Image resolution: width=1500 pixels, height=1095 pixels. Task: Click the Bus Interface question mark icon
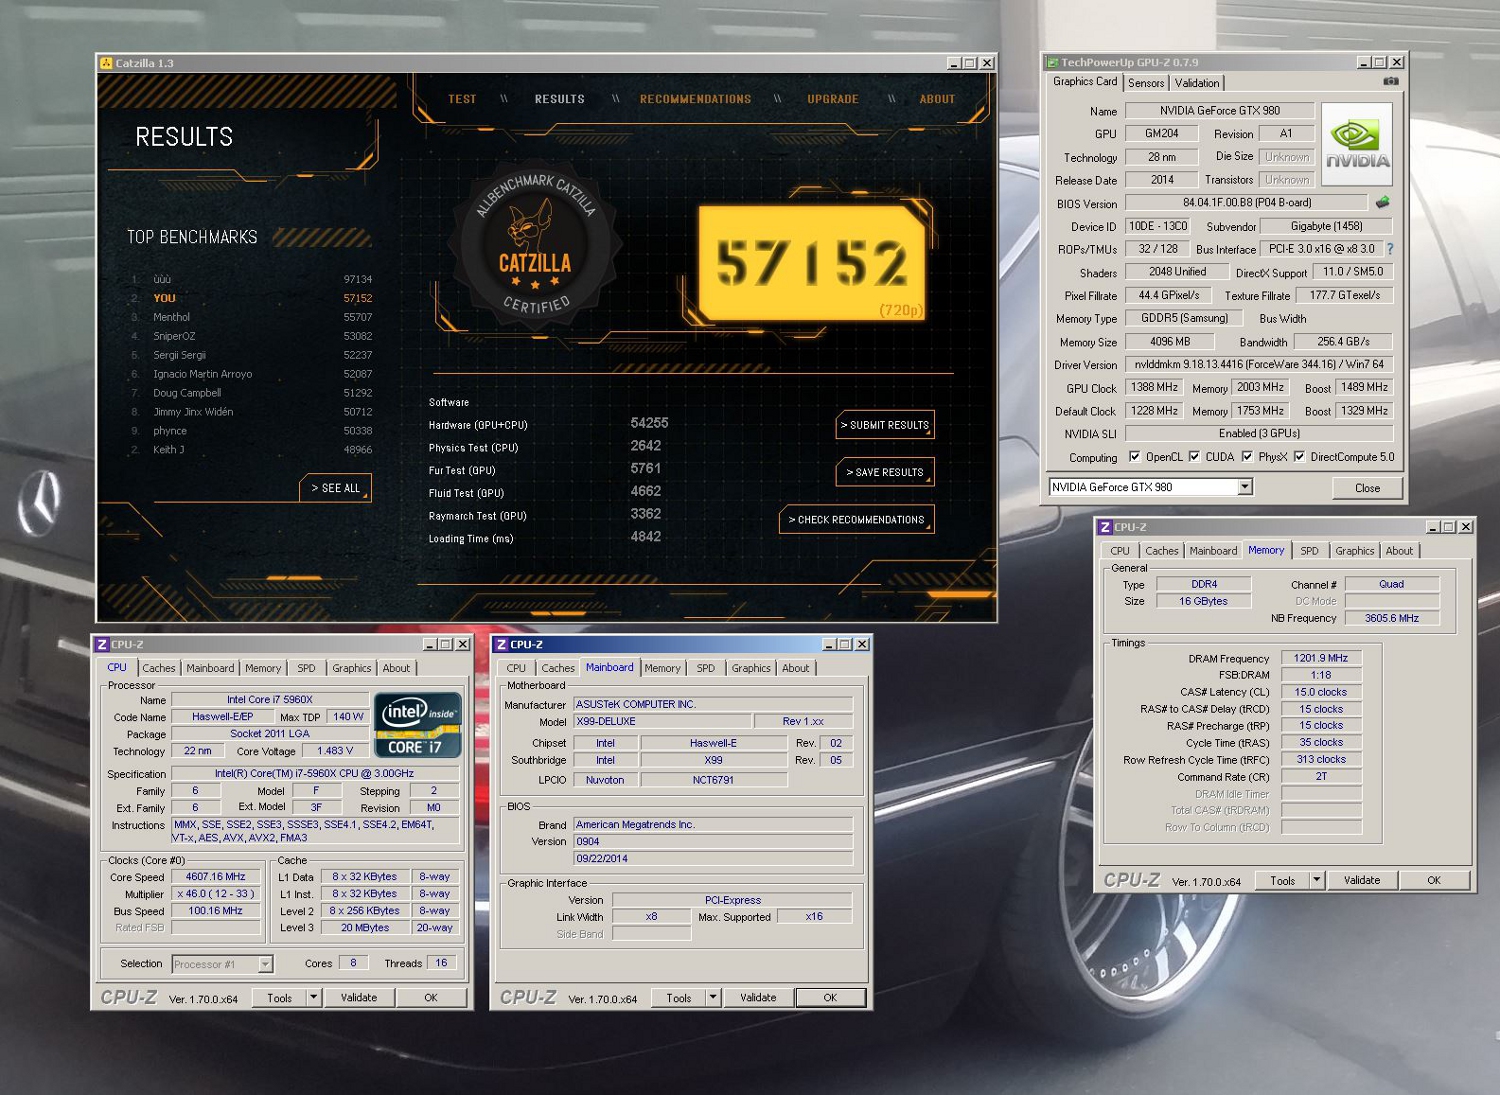click(x=1389, y=249)
